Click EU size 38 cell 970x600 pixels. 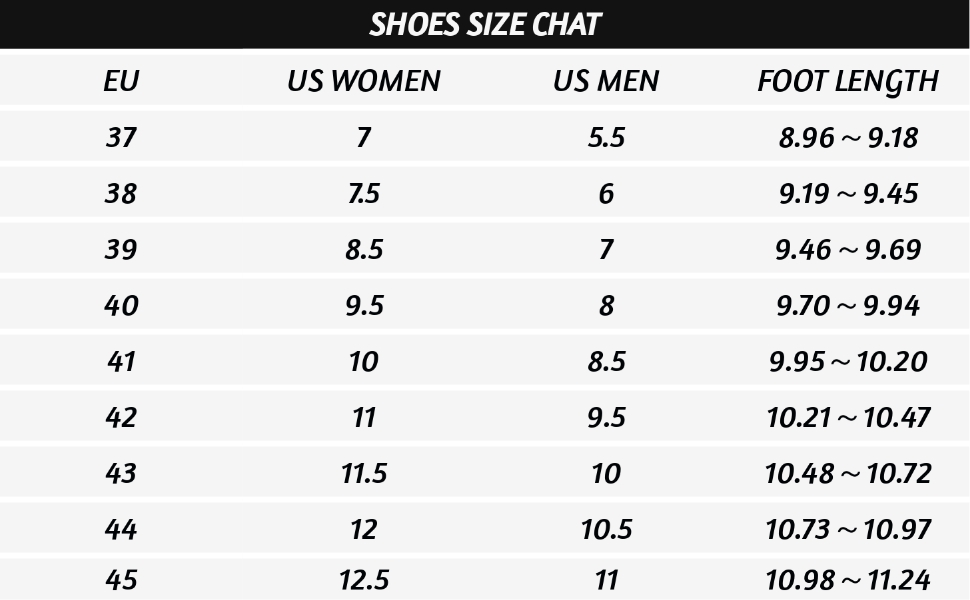point(121,193)
